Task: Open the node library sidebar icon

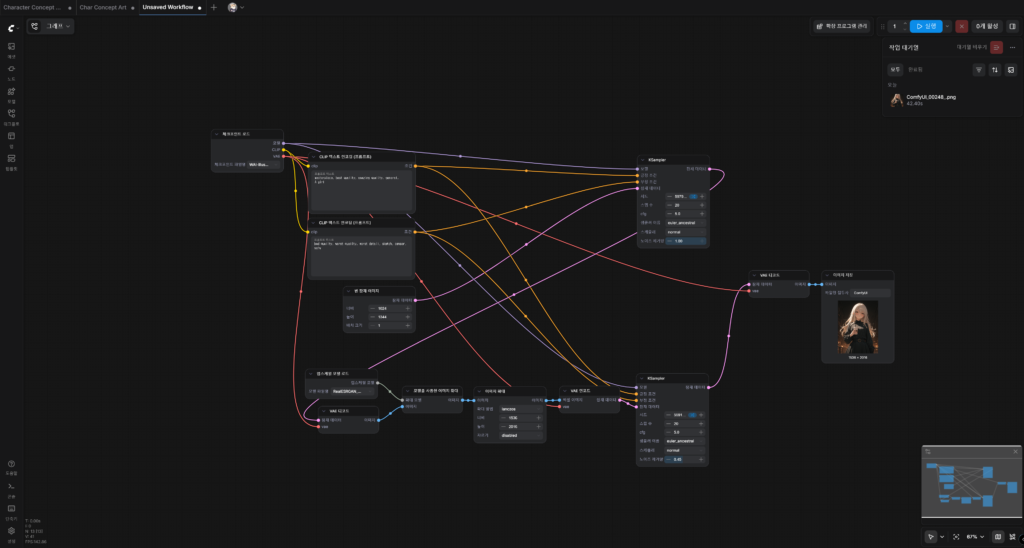Action: click(x=11, y=72)
